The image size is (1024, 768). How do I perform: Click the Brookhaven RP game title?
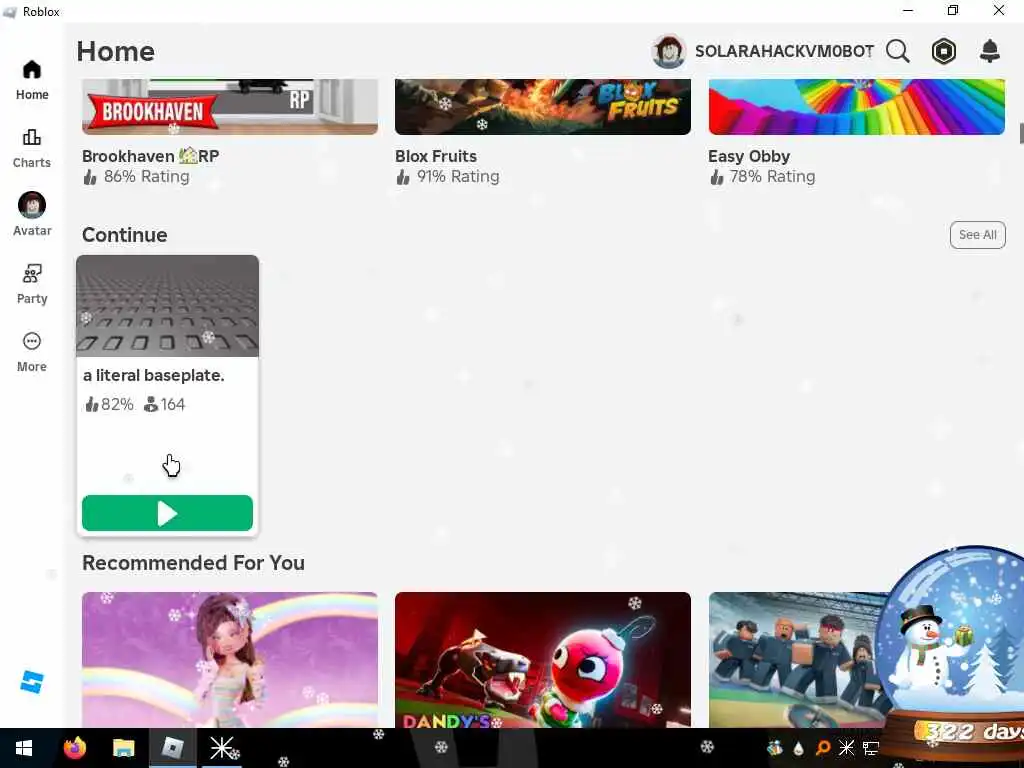pos(150,156)
